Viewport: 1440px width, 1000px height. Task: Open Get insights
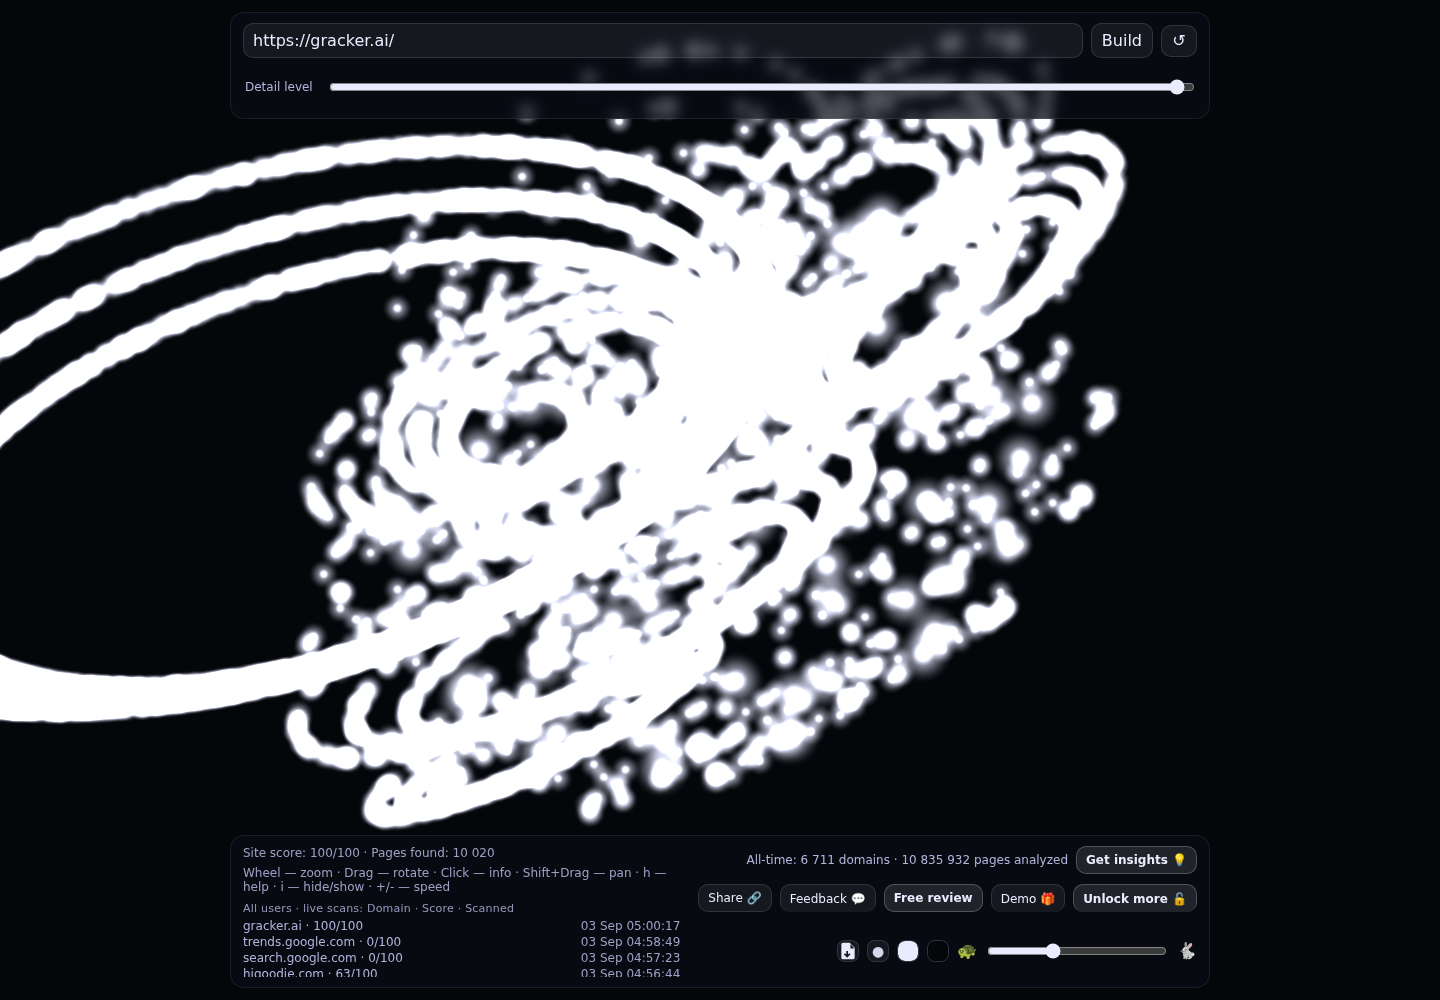[1136, 860]
